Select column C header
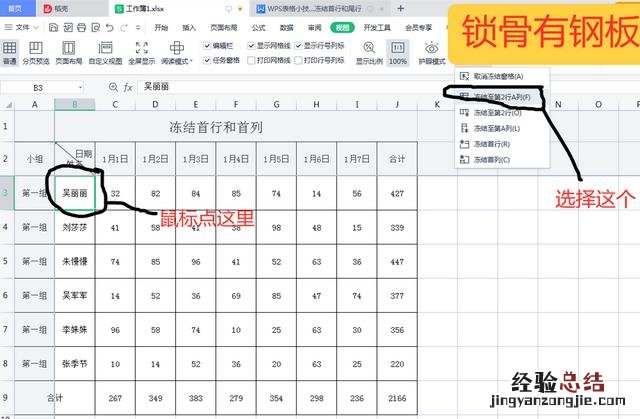 115,105
